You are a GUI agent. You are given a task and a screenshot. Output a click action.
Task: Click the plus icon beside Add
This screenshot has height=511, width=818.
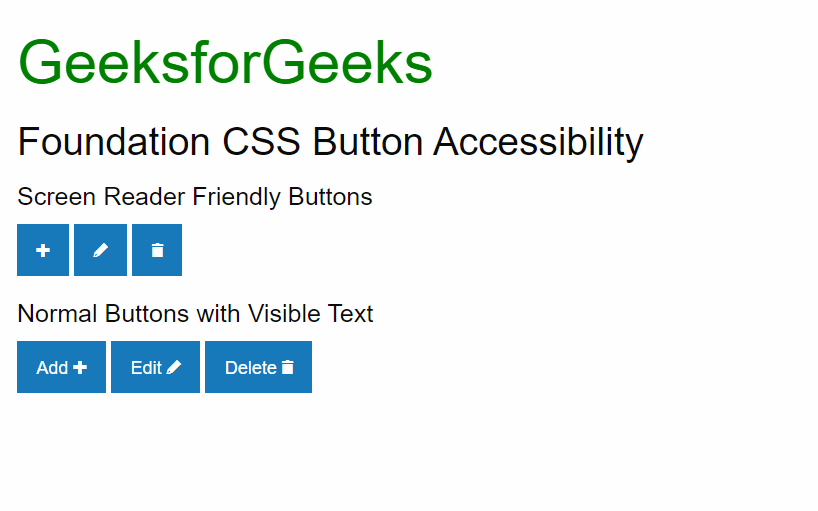tap(80, 367)
